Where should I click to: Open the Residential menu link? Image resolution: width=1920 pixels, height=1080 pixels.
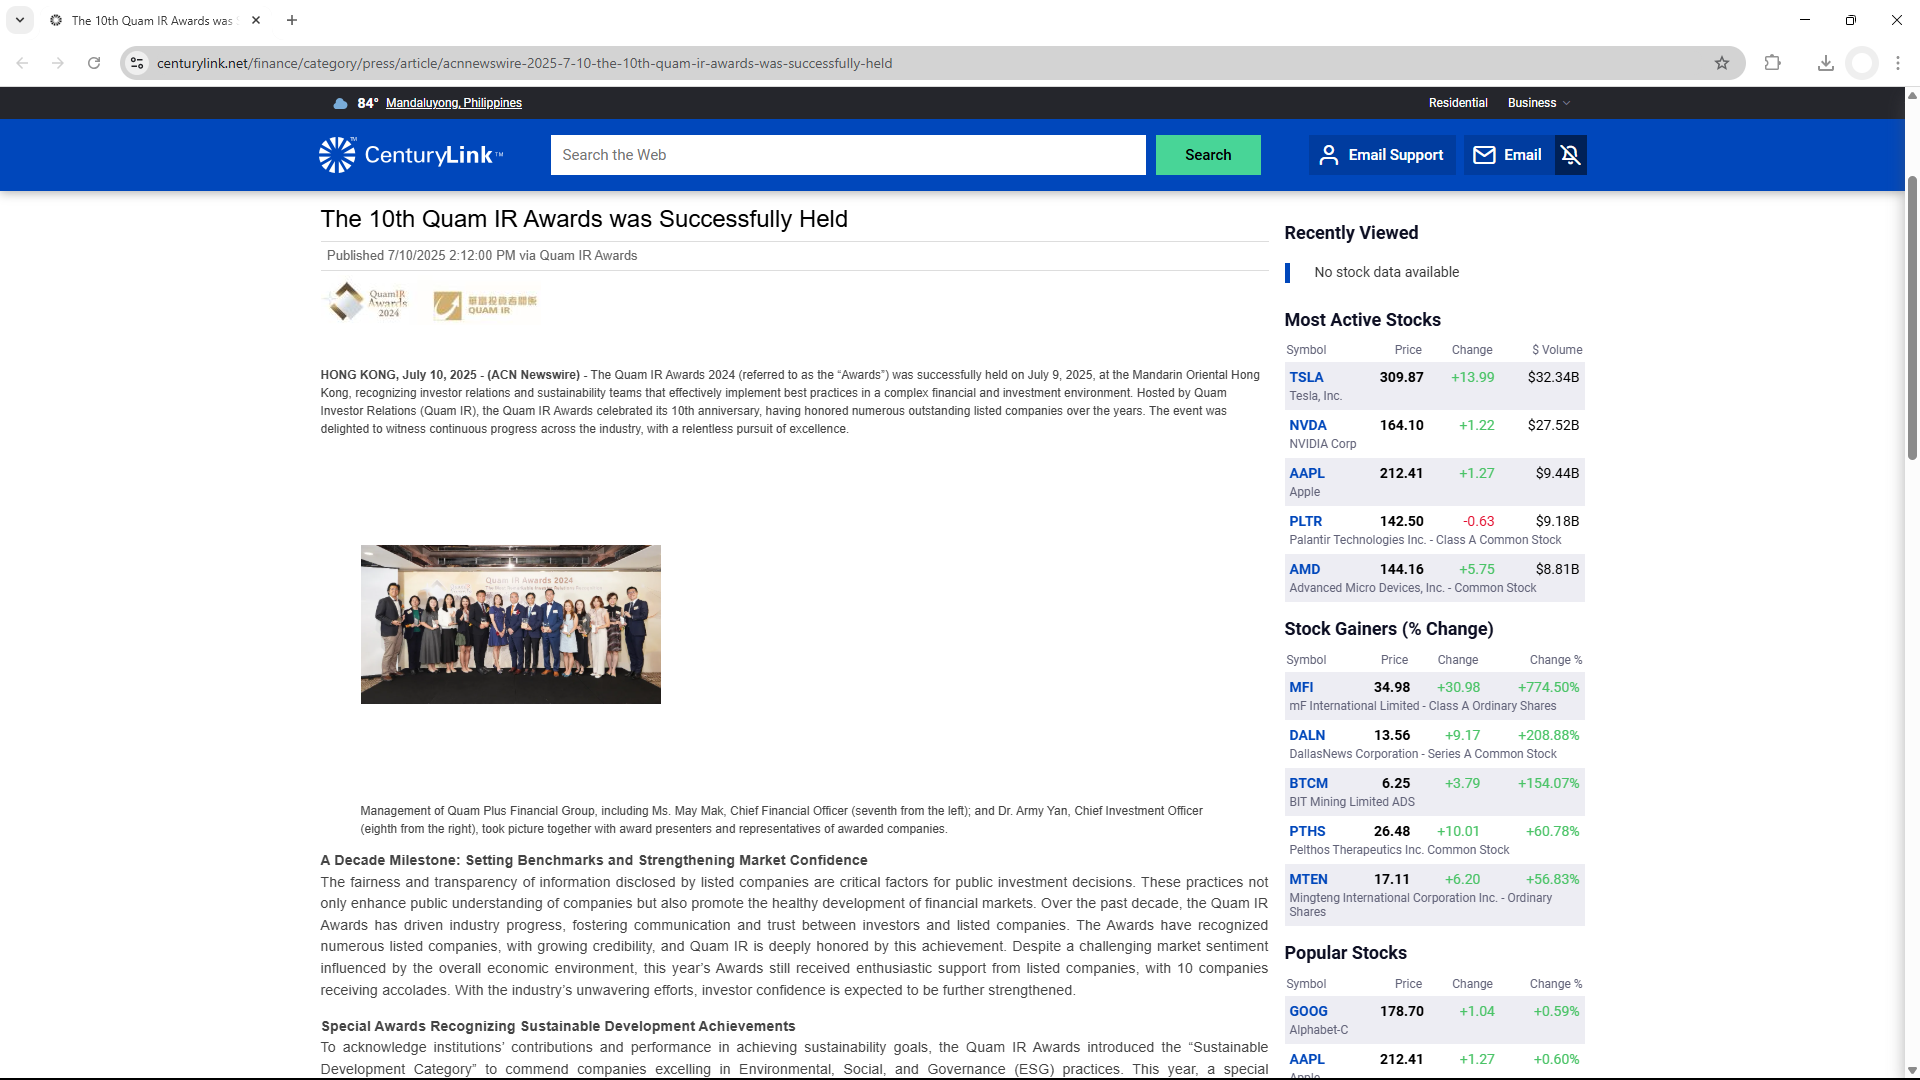(x=1458, y=103)
